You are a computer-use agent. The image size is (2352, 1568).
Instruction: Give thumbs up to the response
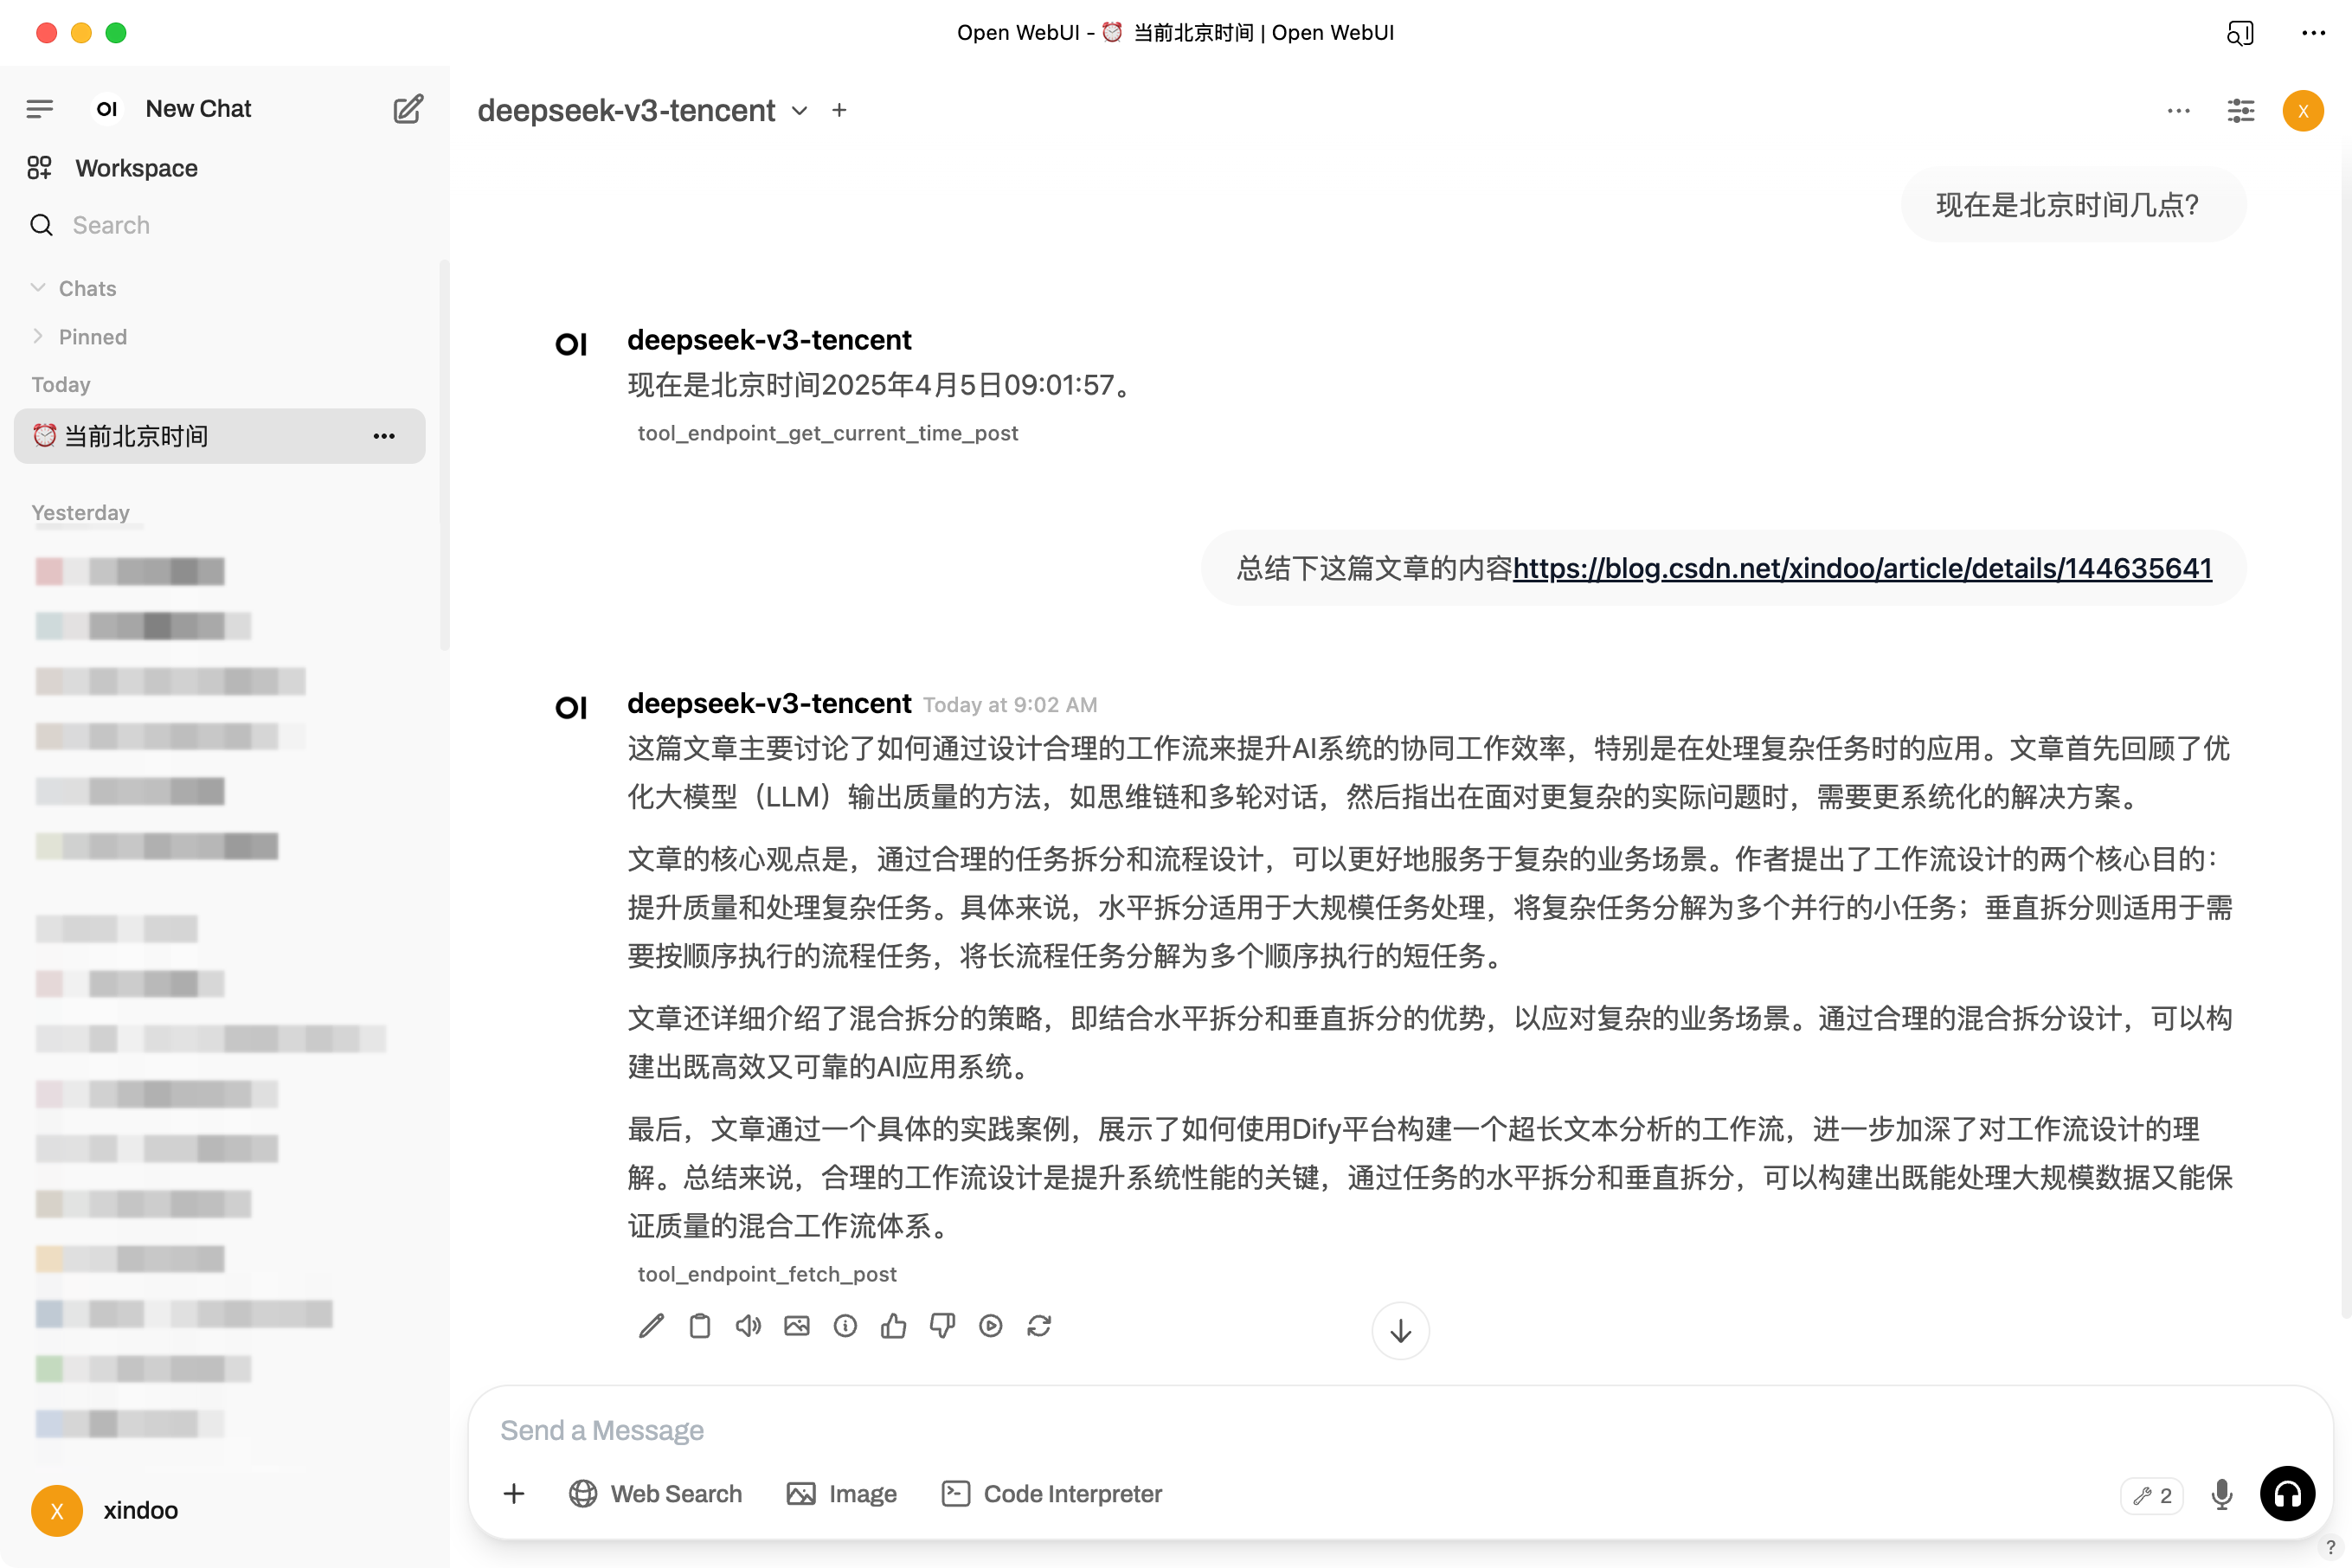(x=893, y=1326)
